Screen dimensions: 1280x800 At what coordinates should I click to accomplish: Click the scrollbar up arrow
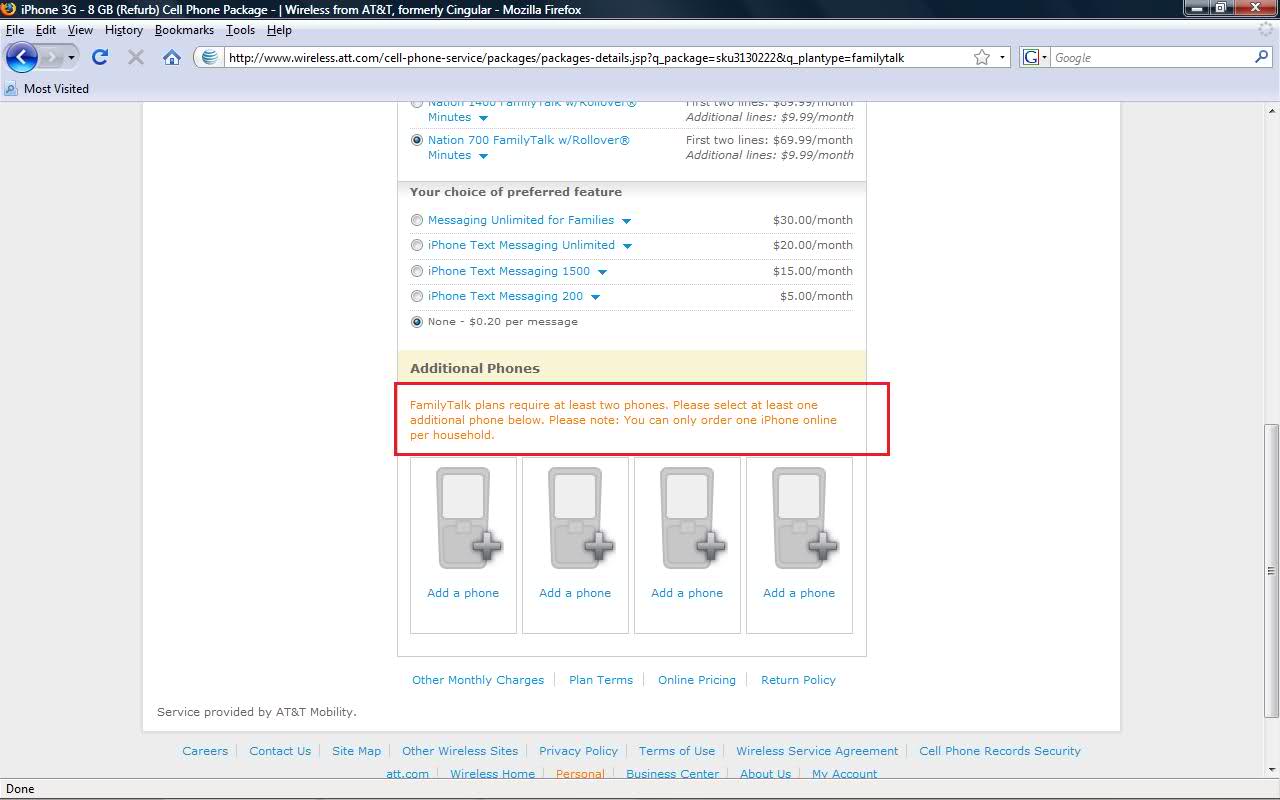pos(1272,109)
